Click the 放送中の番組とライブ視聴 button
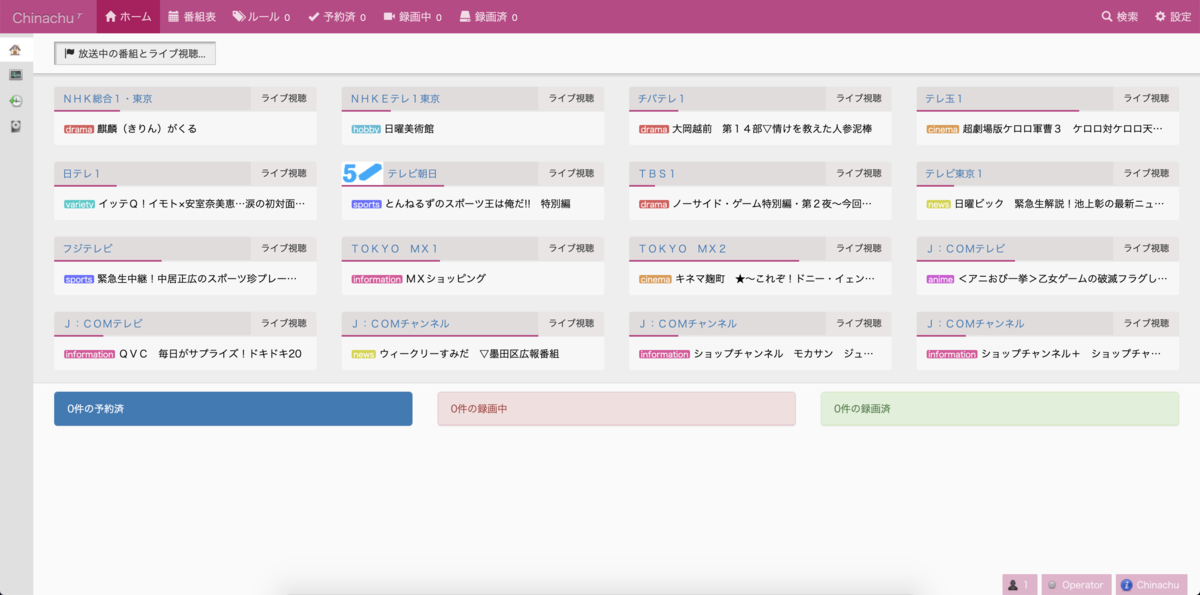1200x595 pixels. [135, 54]
